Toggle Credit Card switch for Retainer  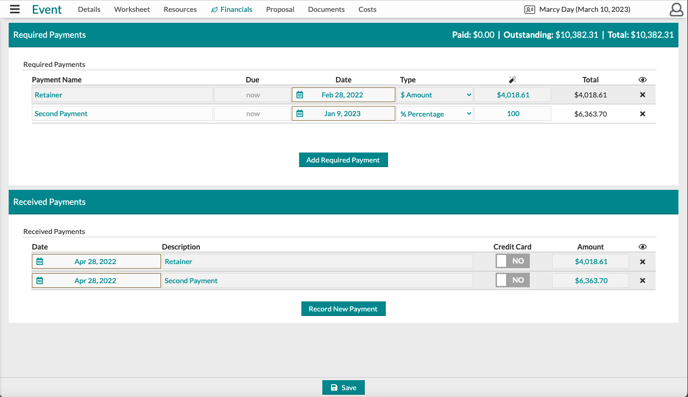coord(512,261)
